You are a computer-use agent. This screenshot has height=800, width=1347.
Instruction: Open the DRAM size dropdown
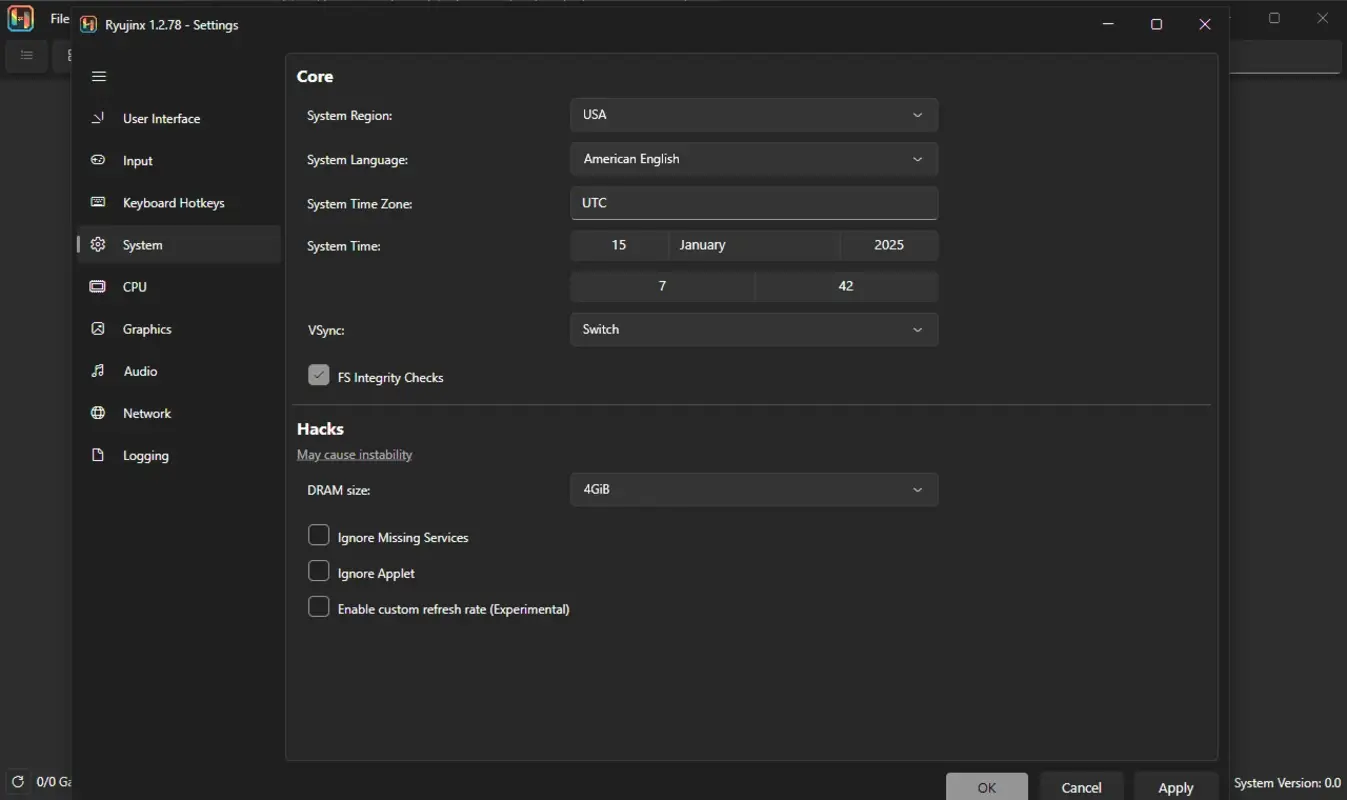click(753, 489)
